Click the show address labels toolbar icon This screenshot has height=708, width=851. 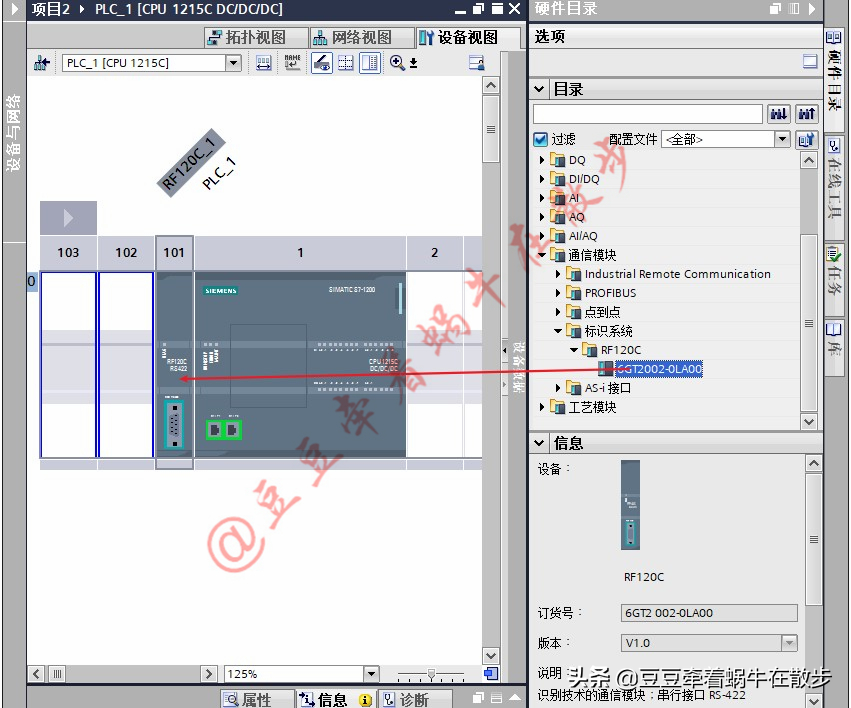[264, 63]
